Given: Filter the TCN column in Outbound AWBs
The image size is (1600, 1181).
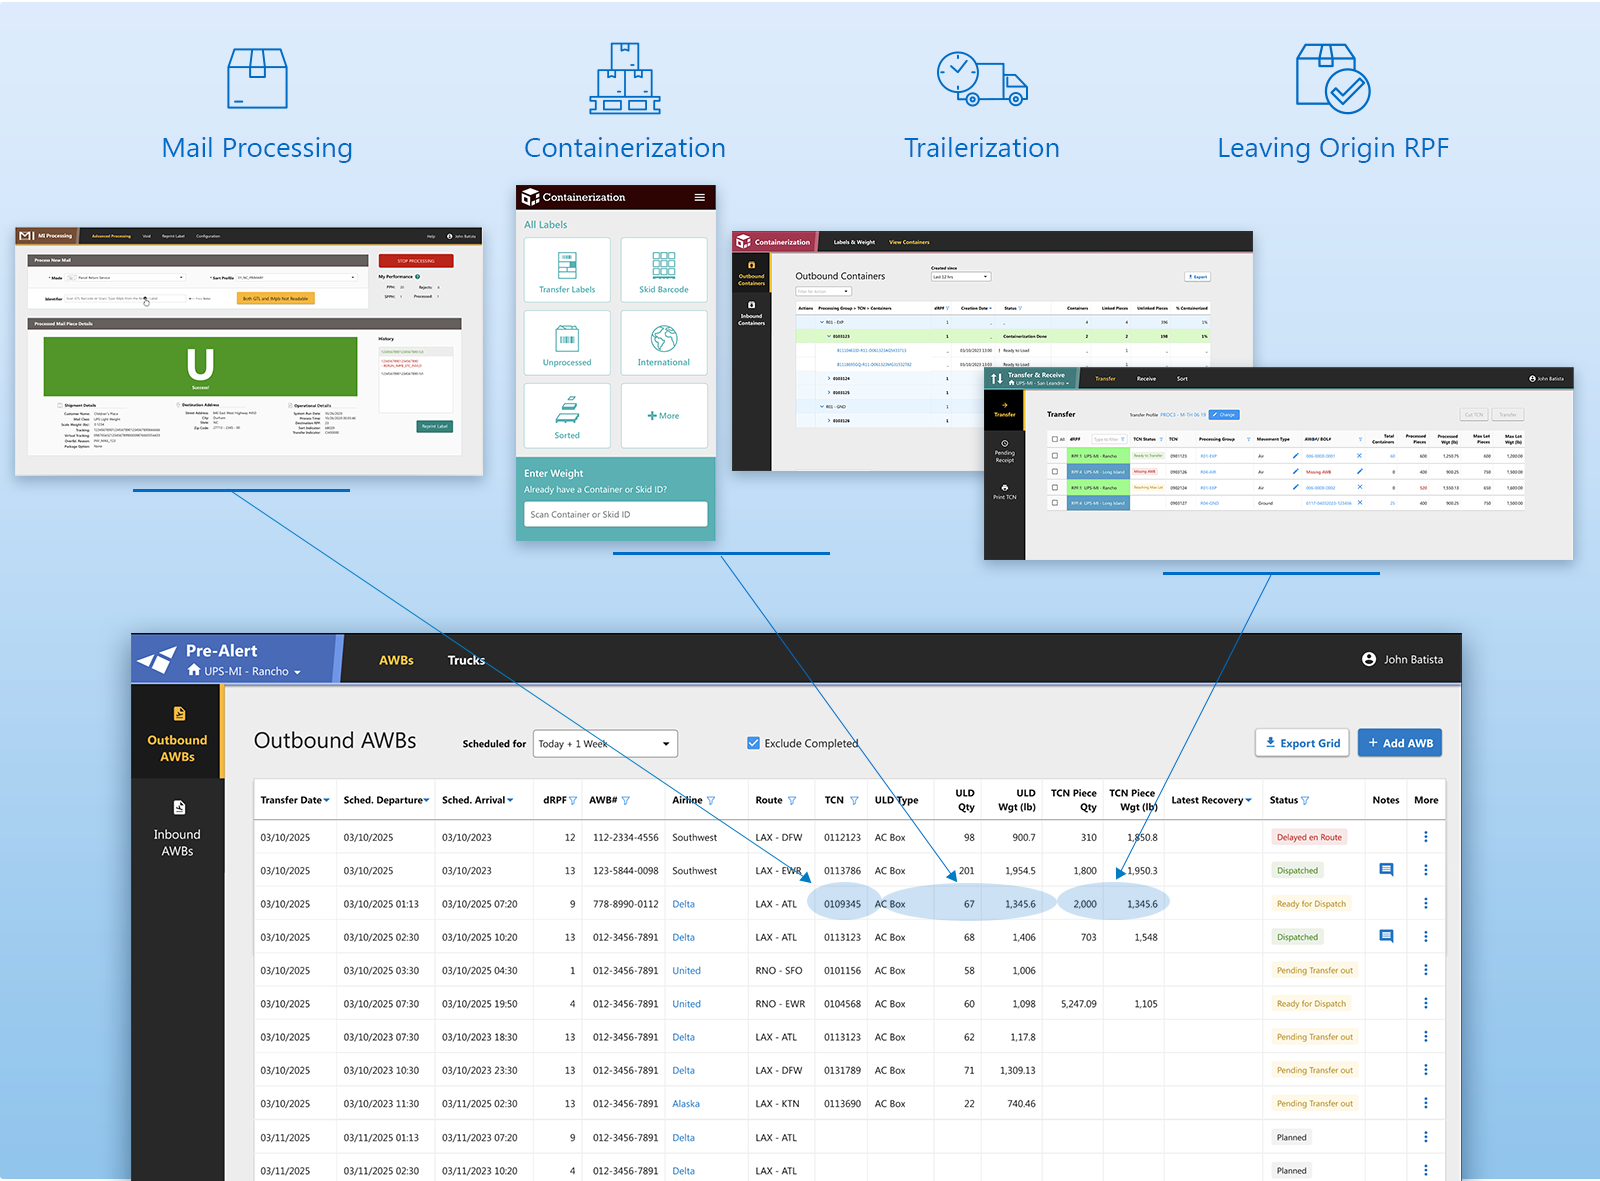Looking at the screenshot, I should (x=854, y=801).
